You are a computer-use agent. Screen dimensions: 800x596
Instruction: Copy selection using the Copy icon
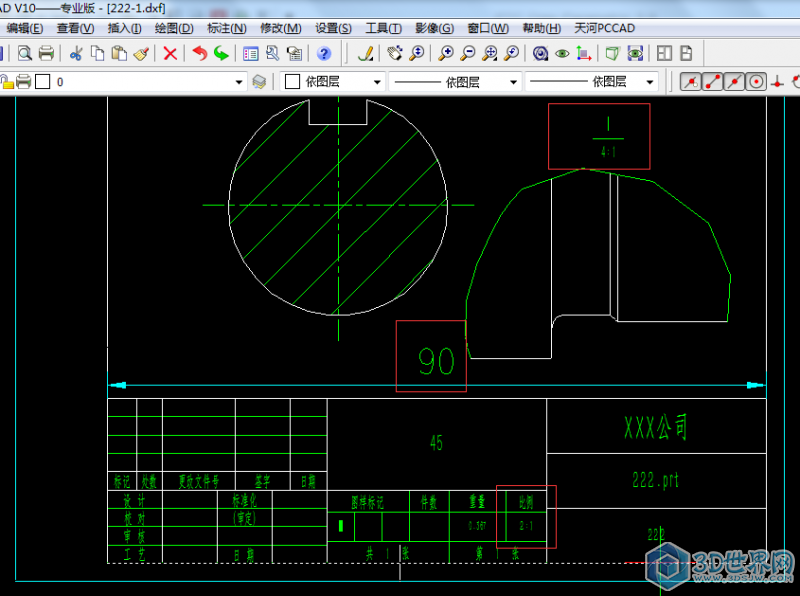pyautogui.click(x=97, y=53)
